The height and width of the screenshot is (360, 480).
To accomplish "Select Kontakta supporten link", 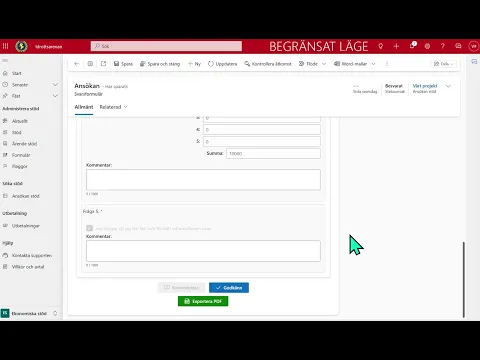I will pos(31,255).
